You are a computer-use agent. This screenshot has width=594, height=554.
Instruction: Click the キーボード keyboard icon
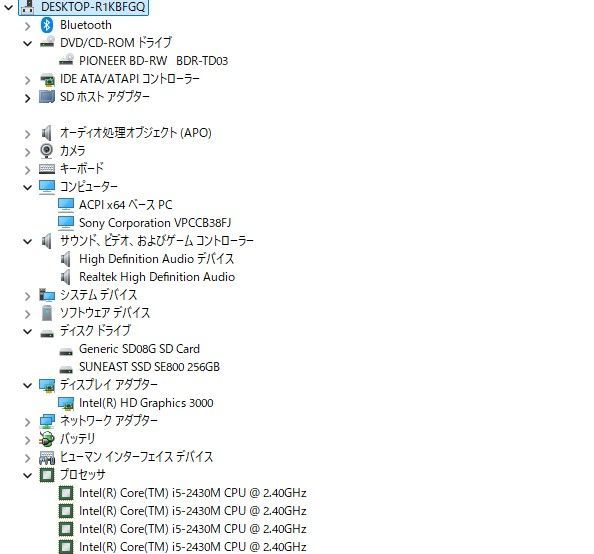tap(47, 169)
